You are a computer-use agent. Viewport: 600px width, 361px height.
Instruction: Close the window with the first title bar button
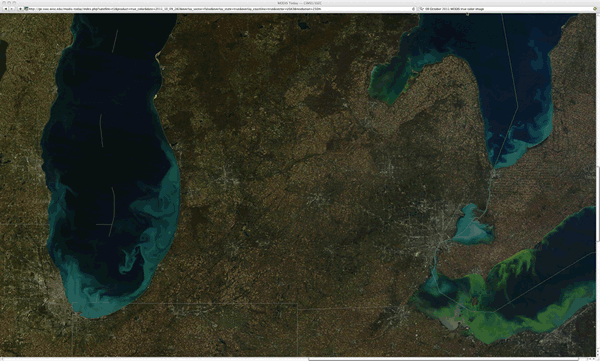click(4, 3)
